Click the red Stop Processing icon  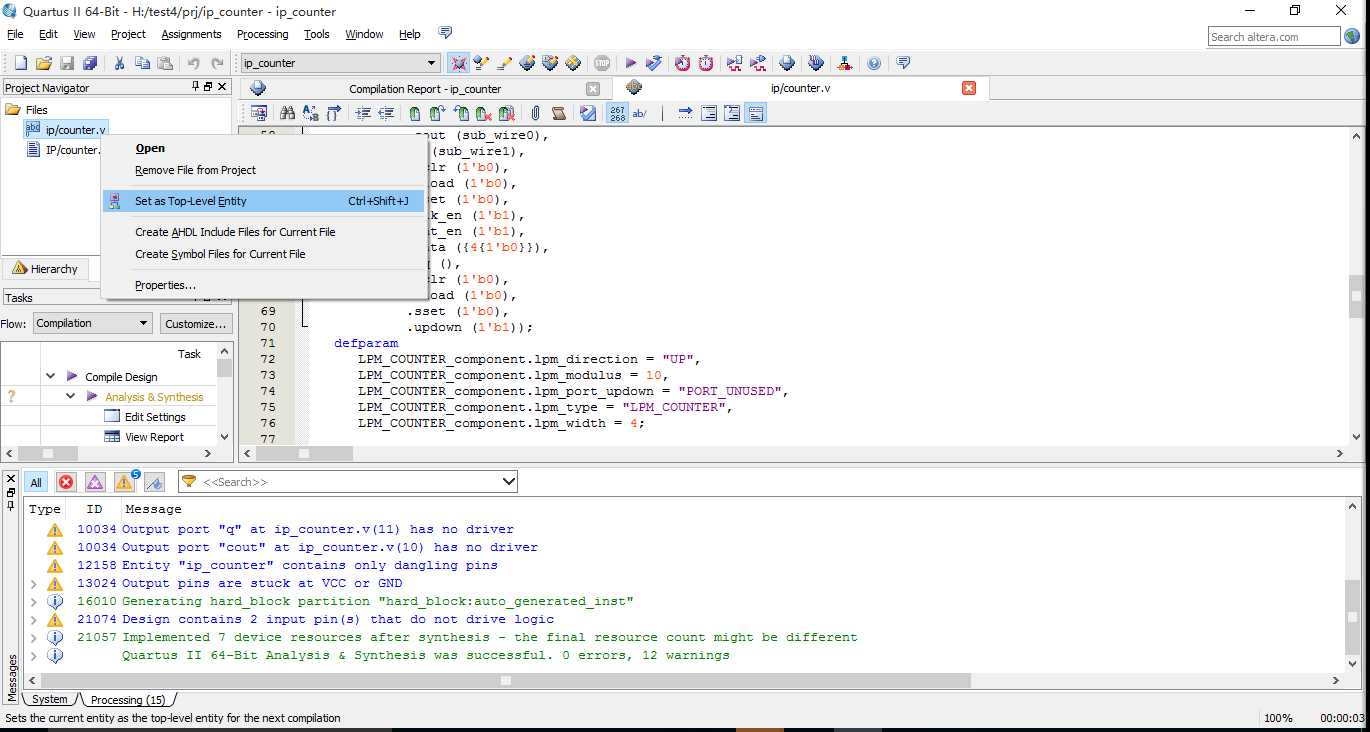[x=602, y=63]
